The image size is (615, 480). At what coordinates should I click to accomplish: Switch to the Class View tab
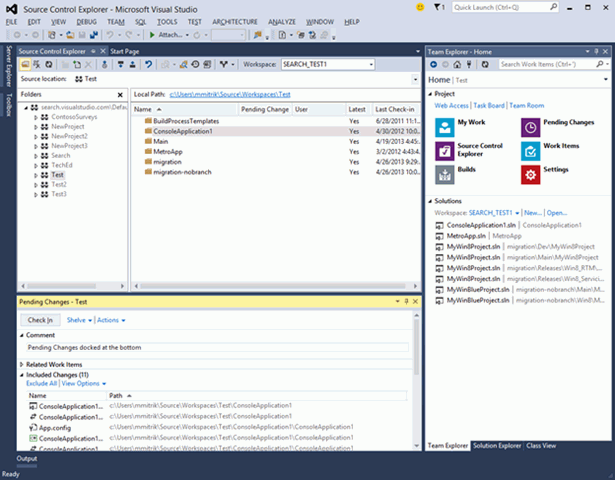(x=541, y=445)
